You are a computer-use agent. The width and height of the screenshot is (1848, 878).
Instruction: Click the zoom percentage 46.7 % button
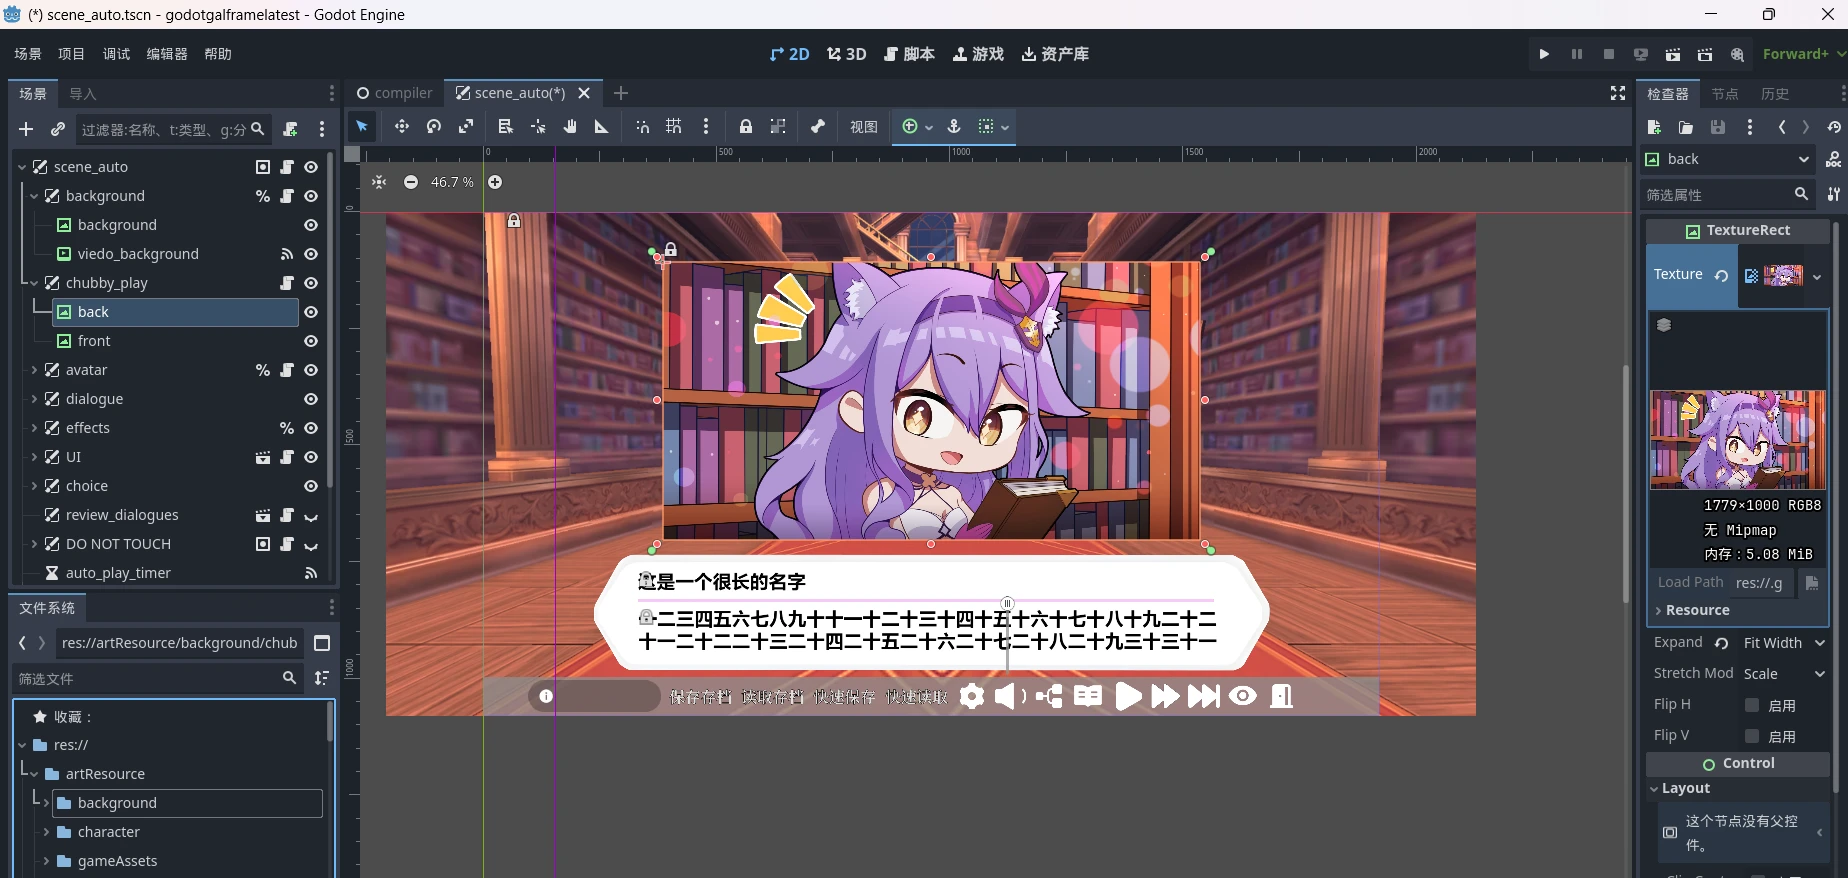pyautogui.click(x=452, y=182)
